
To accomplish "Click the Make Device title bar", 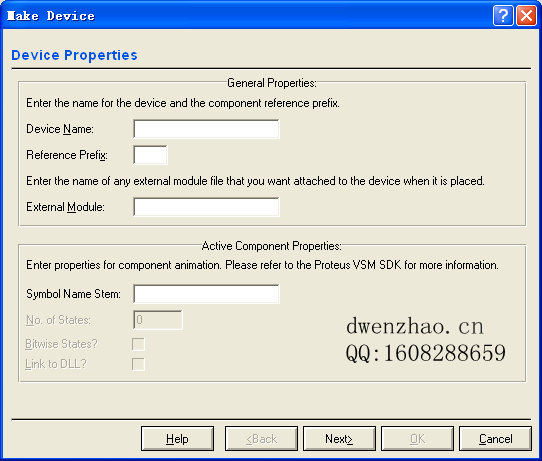I will click(242, 16).
